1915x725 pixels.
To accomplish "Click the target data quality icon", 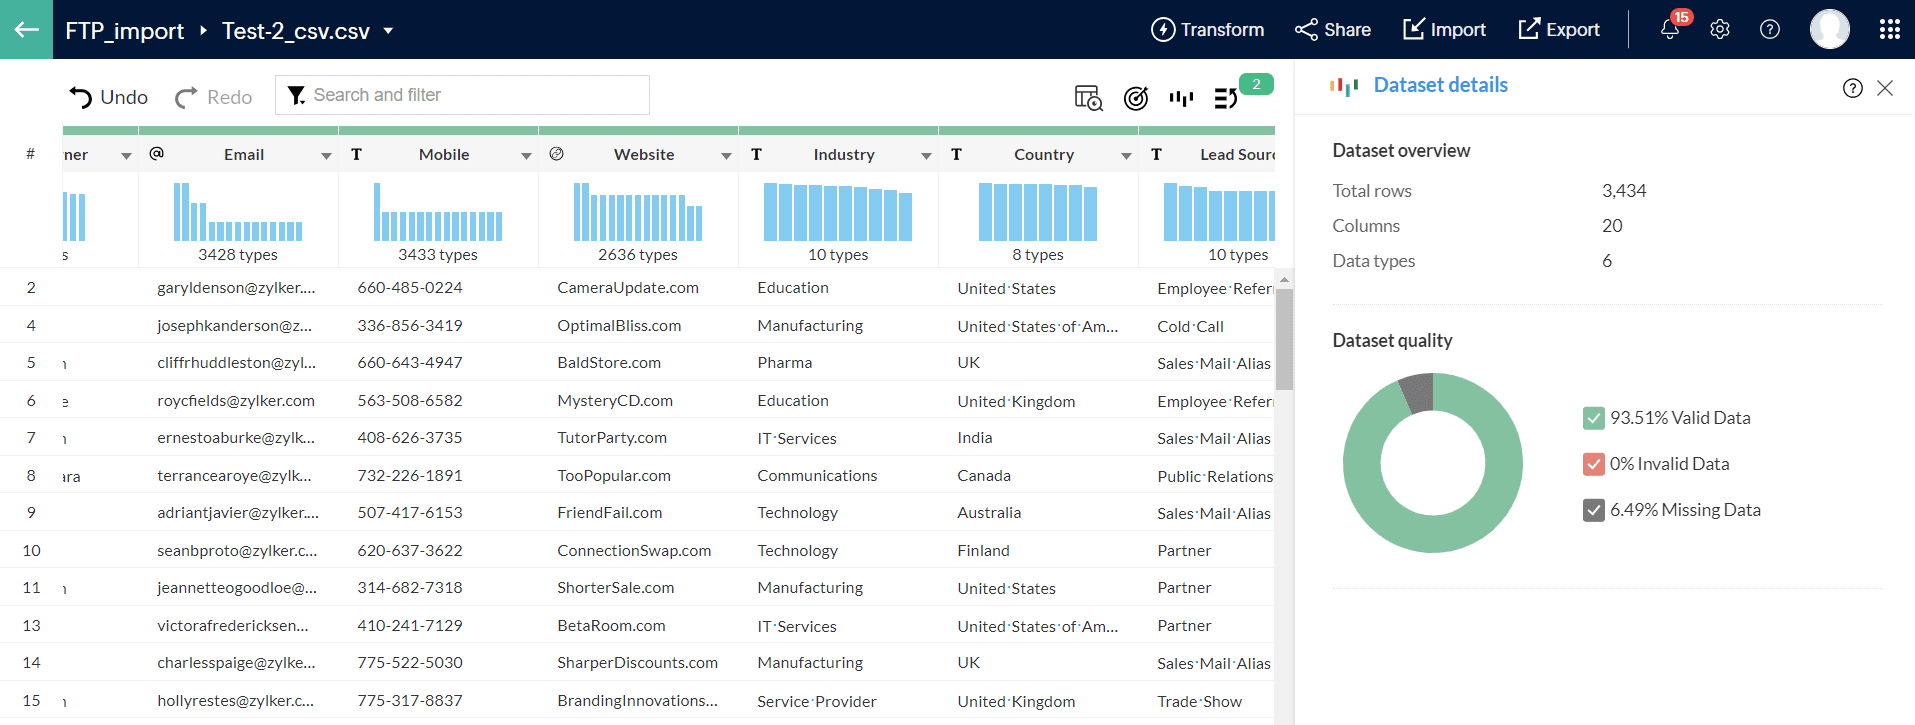I will coord(1135,97).
